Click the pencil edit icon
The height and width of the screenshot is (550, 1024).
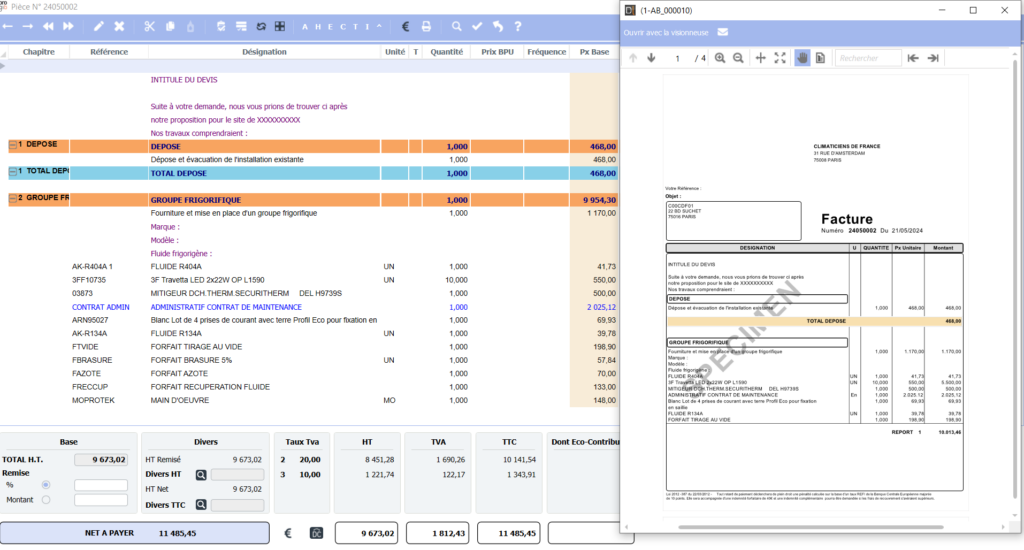(98, 26)
